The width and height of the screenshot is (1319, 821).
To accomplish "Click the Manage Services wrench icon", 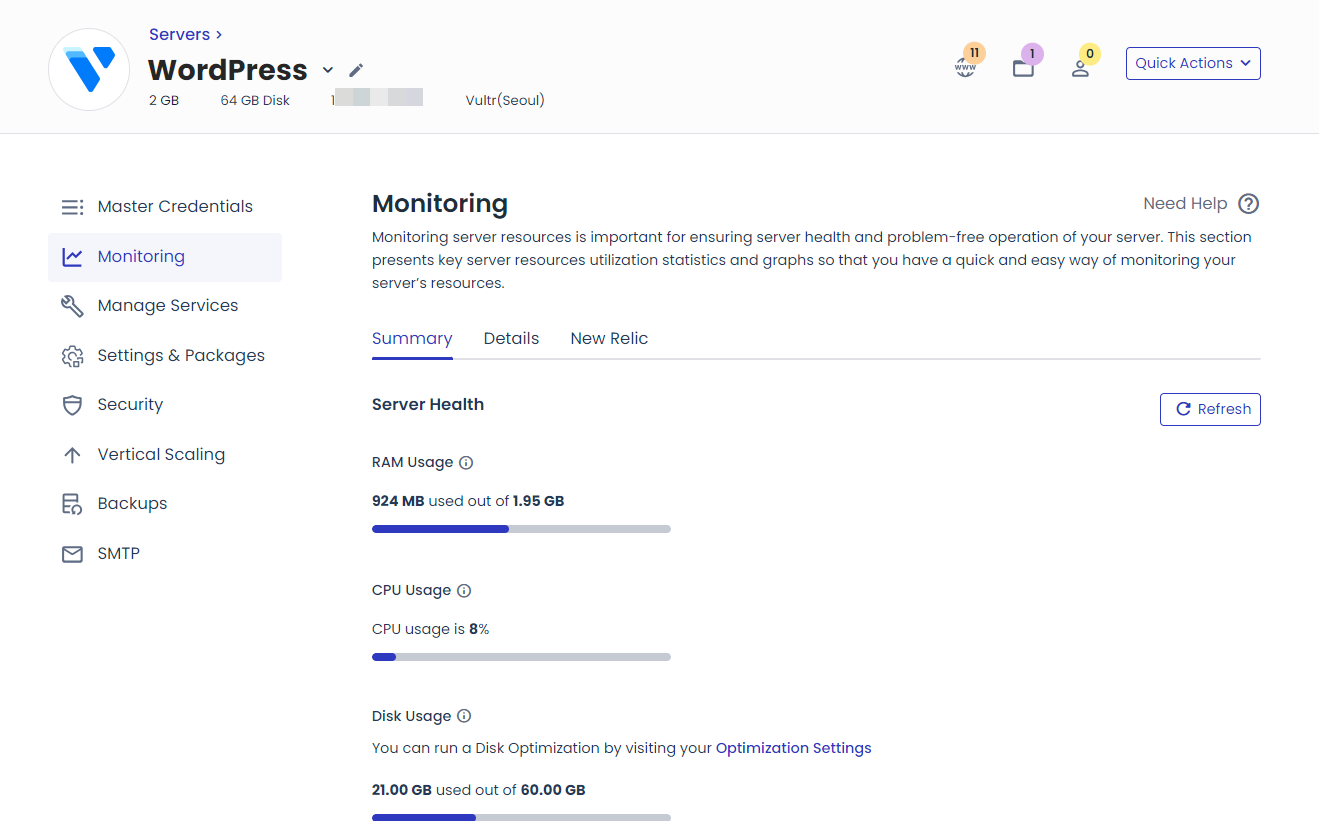I will tap(72, 306).
